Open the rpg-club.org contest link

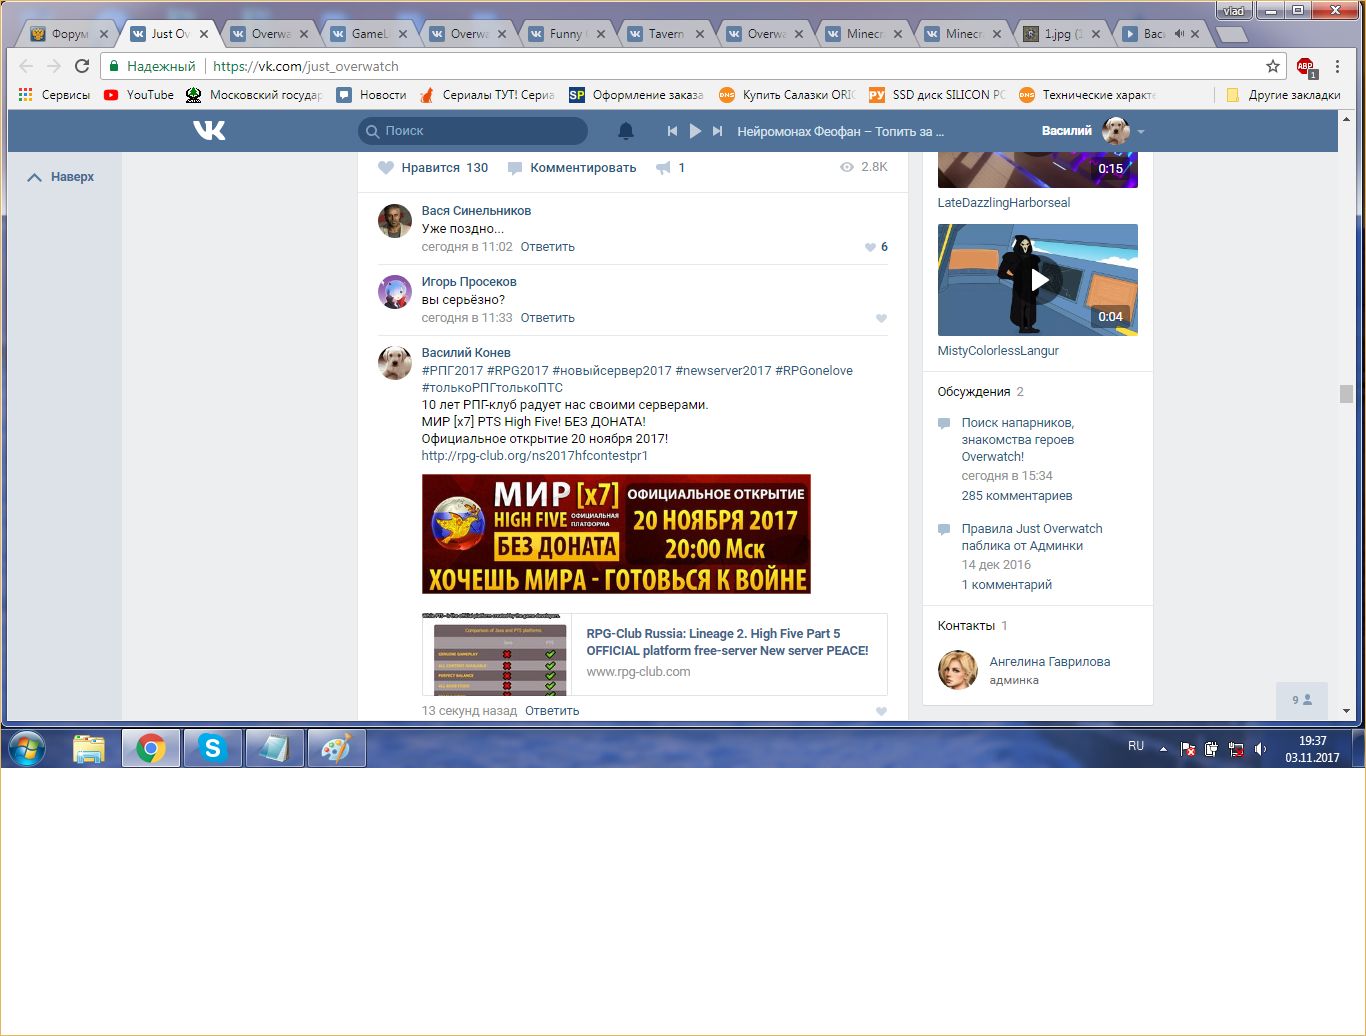[x=534, y=456]
